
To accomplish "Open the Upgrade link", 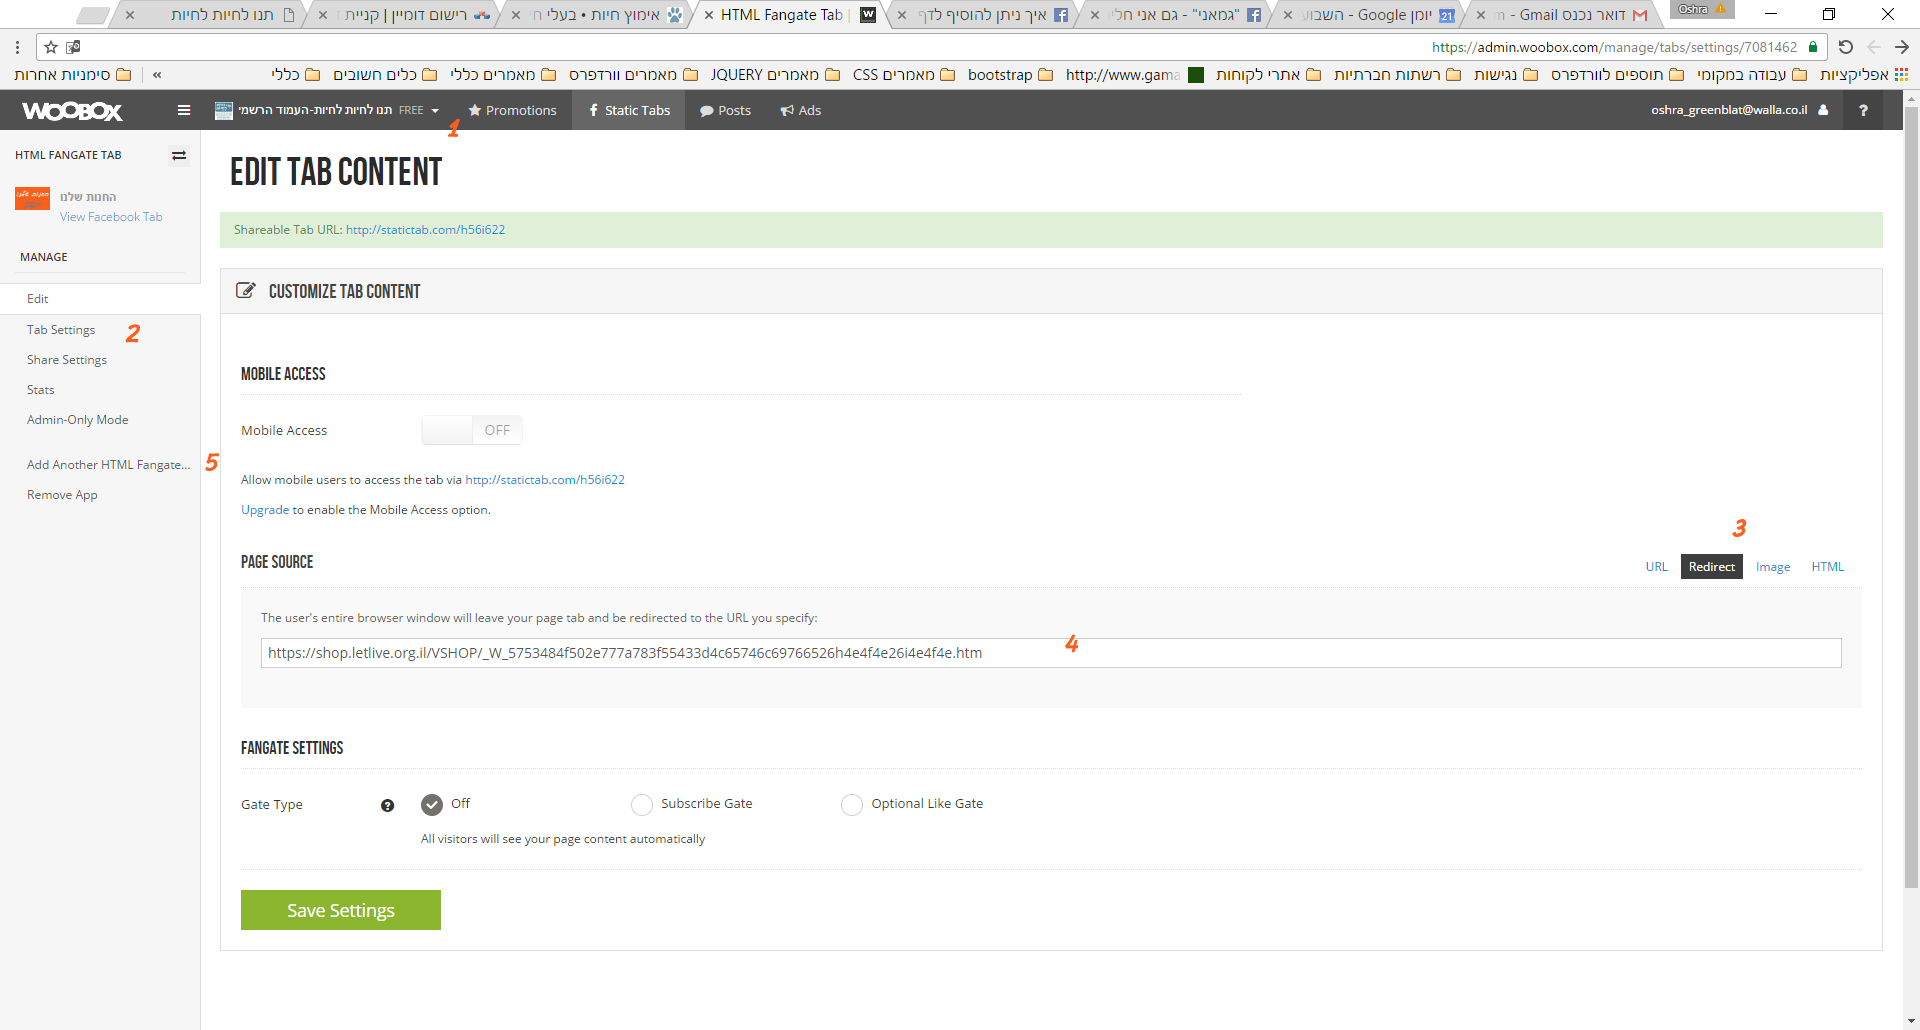I will (265, 510).
